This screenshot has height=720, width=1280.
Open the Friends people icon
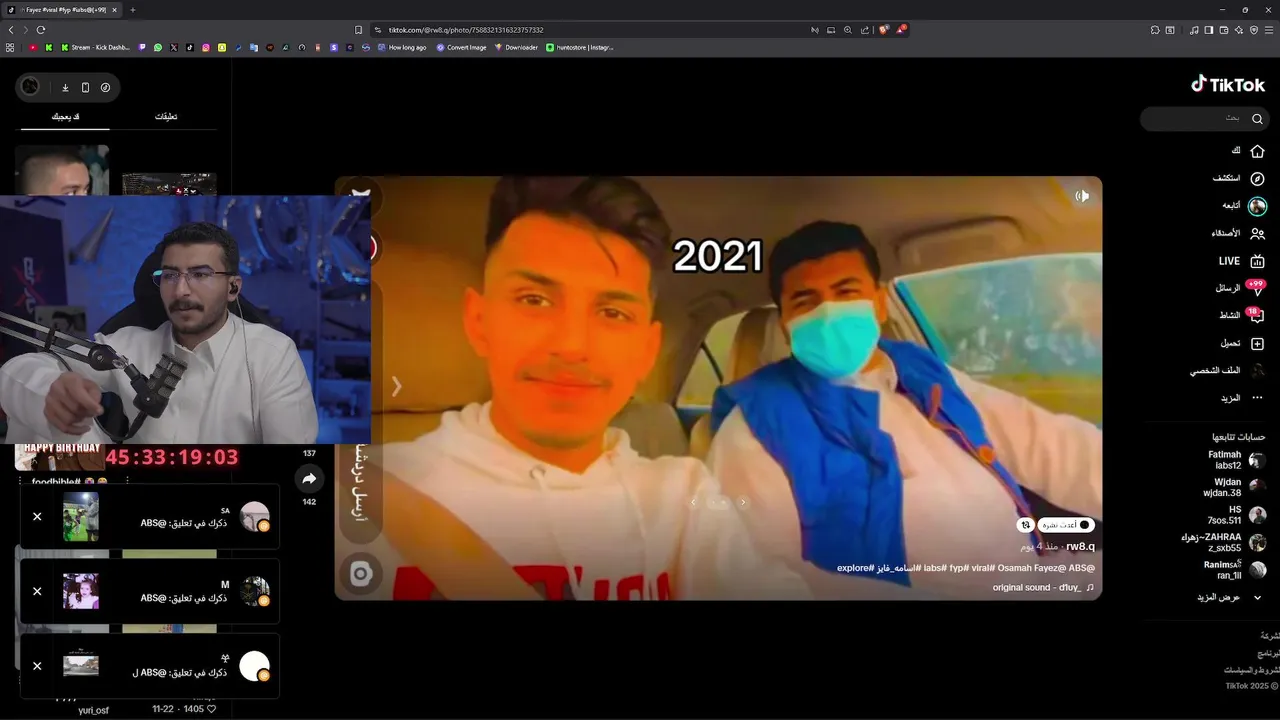click(1257, 233)
